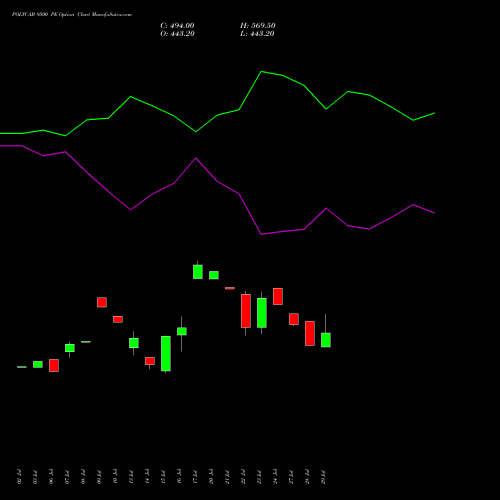The width and height of the screenshot is (500, 500).
Task: Click the 29 Jul date label
Action: [323, 477]
